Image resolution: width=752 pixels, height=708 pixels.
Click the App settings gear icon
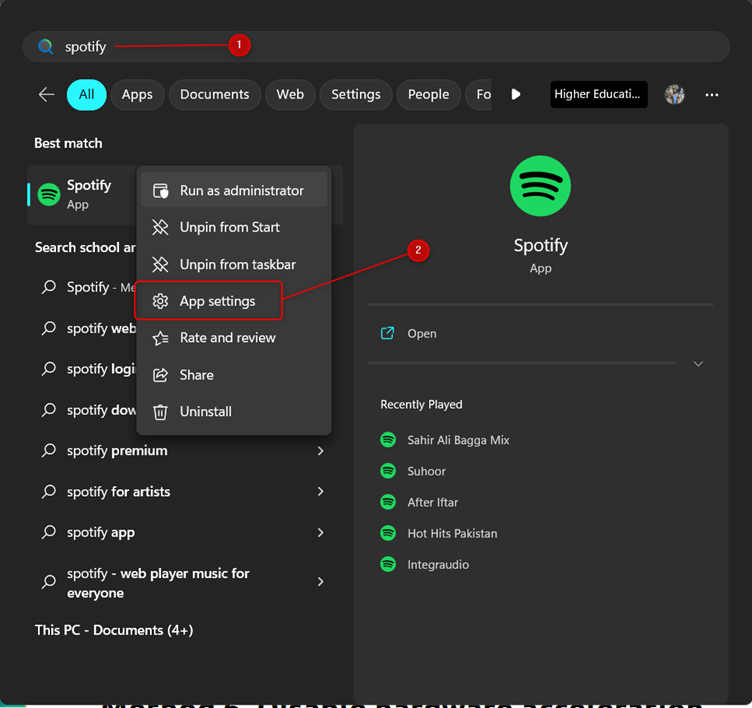point(160,301)
